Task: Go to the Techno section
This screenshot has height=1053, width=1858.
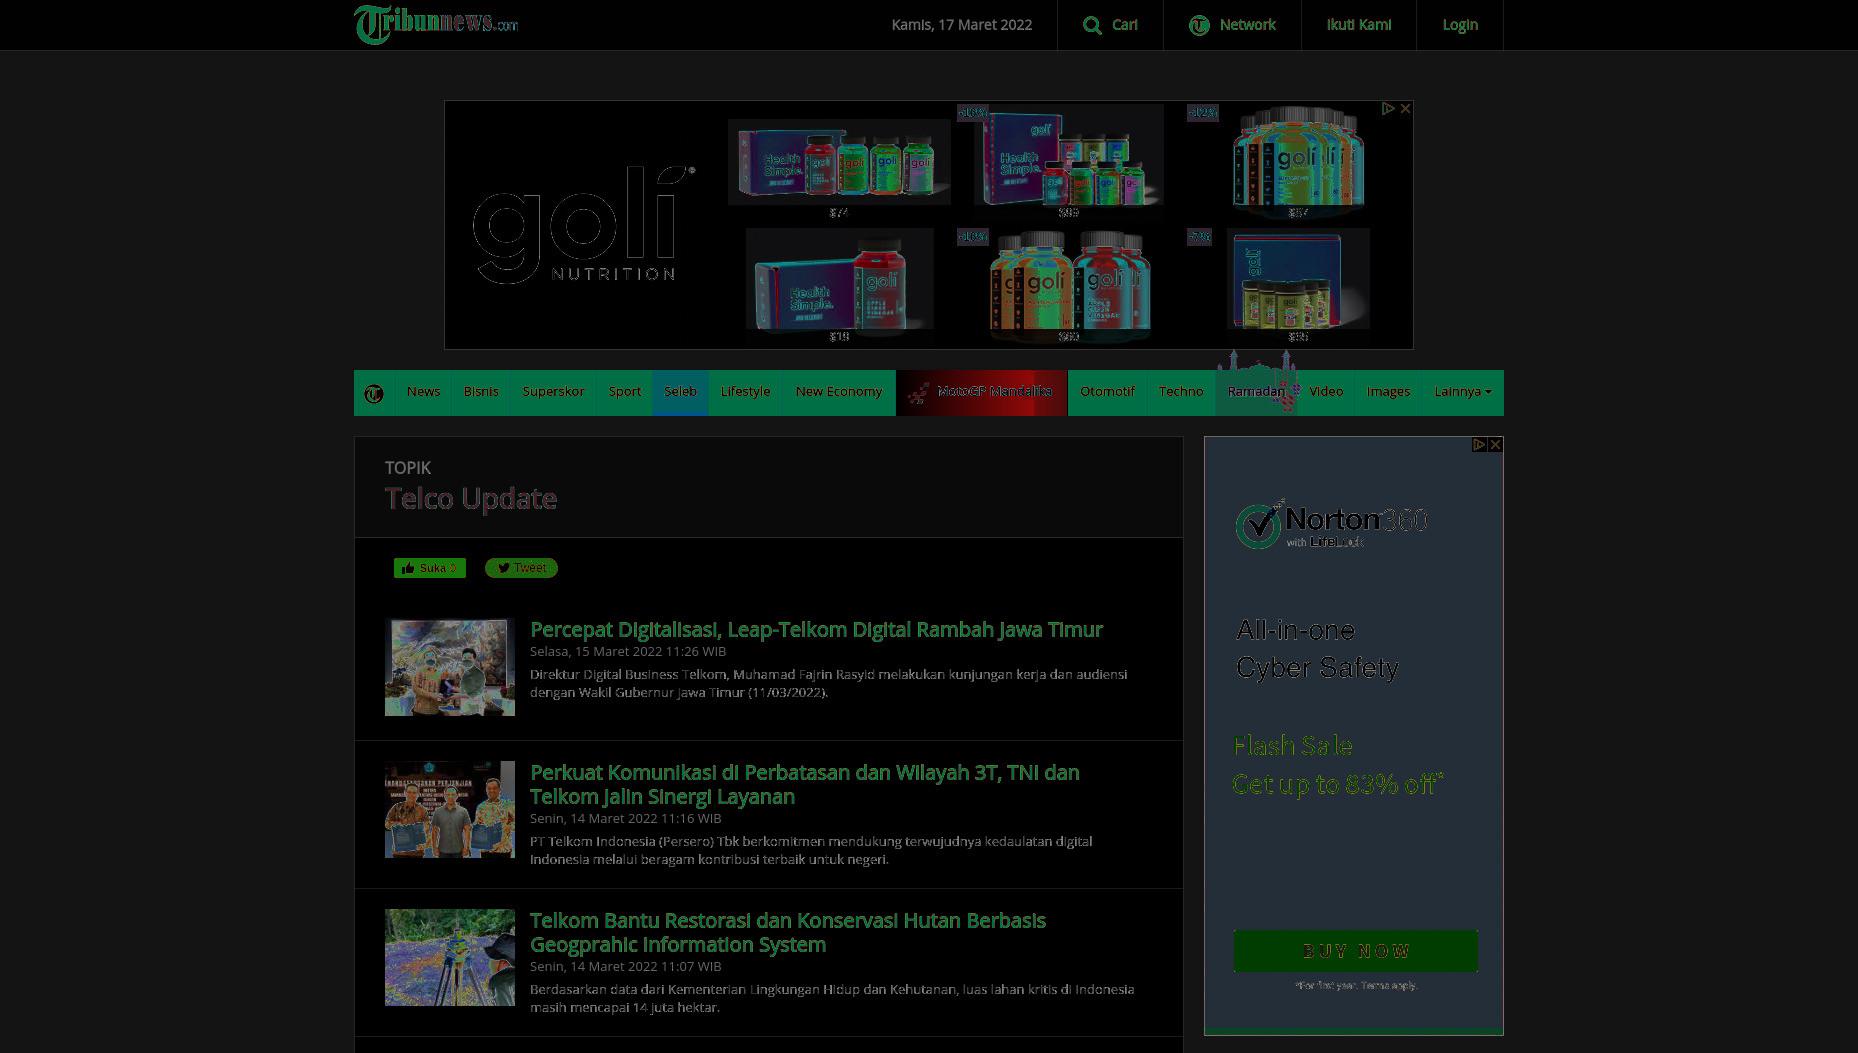Action: point(1181,392)
